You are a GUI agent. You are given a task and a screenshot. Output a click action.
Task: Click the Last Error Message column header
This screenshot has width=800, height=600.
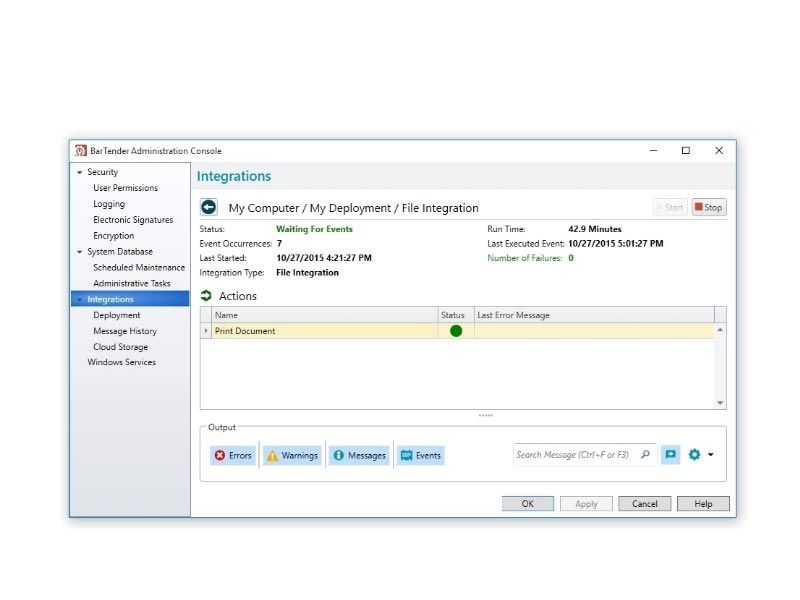[x=594, y=315]
